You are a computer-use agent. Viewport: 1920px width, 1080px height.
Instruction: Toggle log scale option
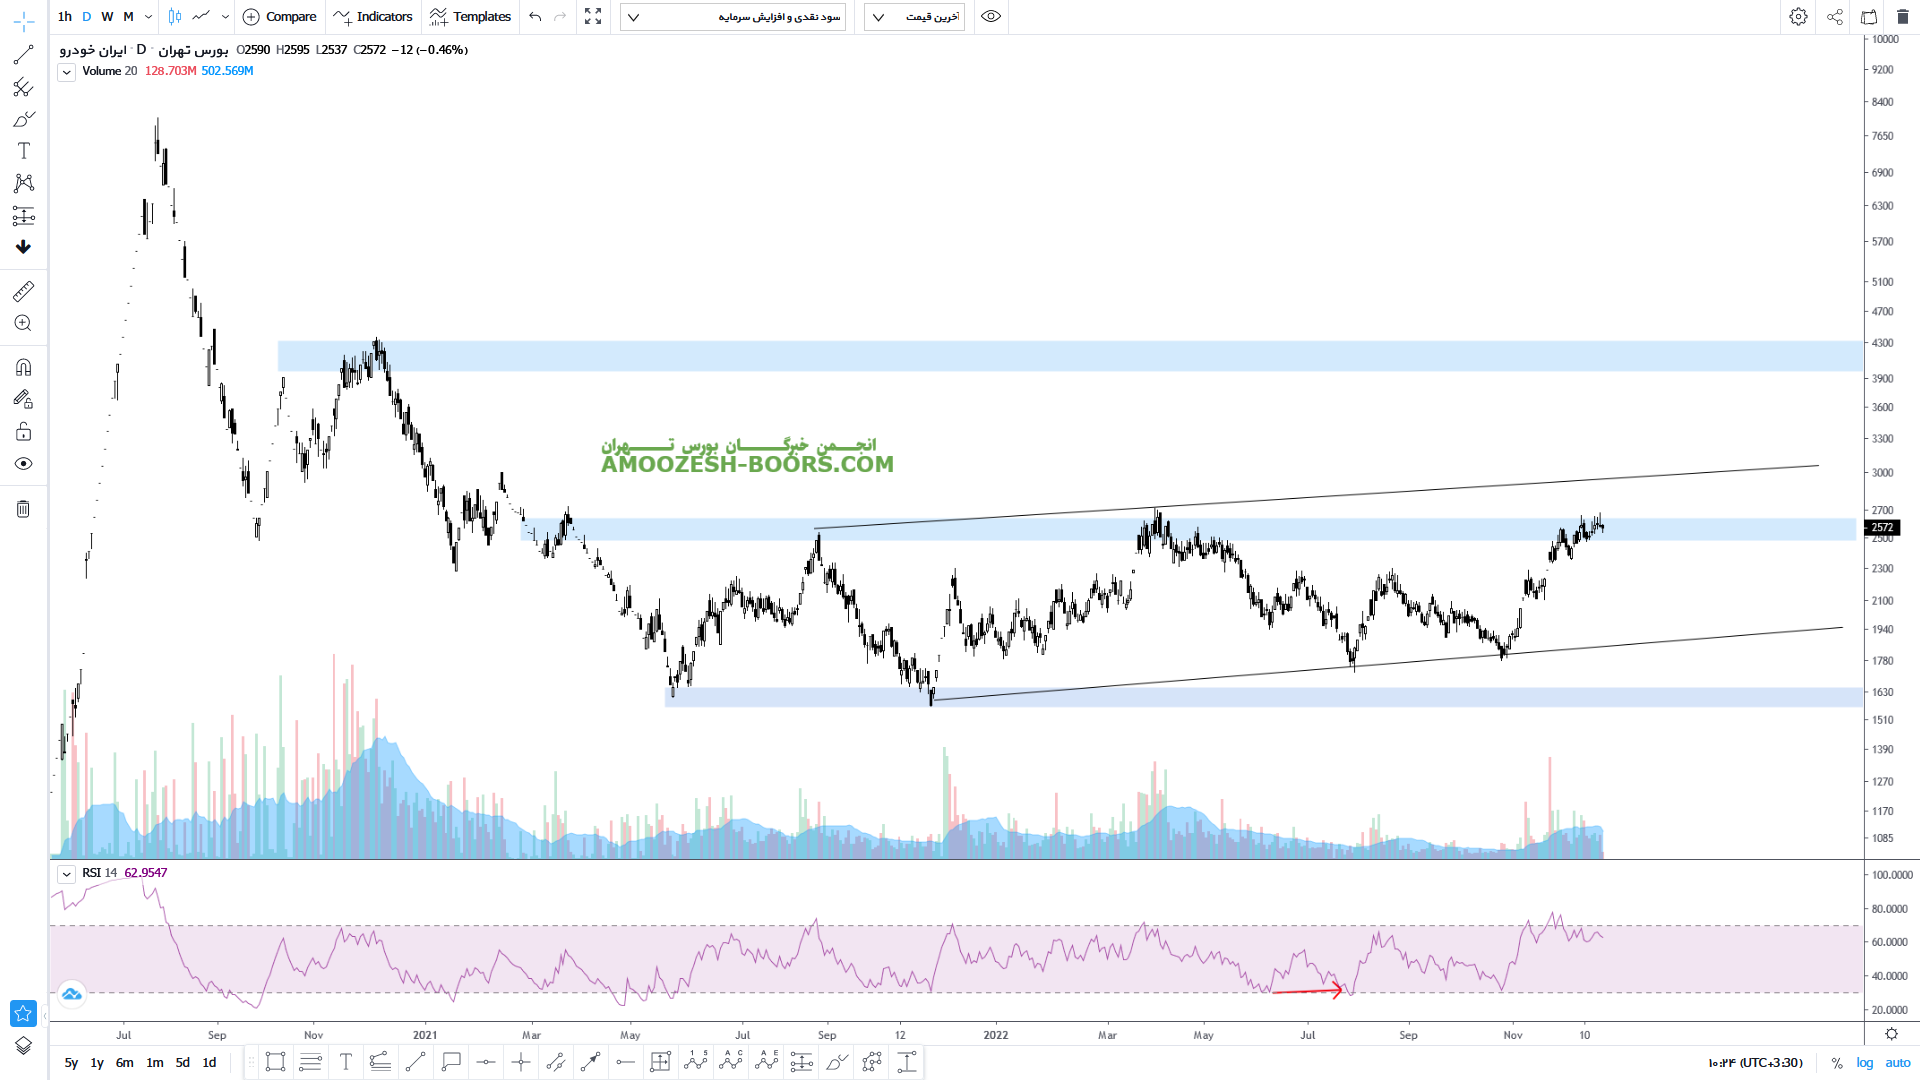(x=1864, y=1062)
